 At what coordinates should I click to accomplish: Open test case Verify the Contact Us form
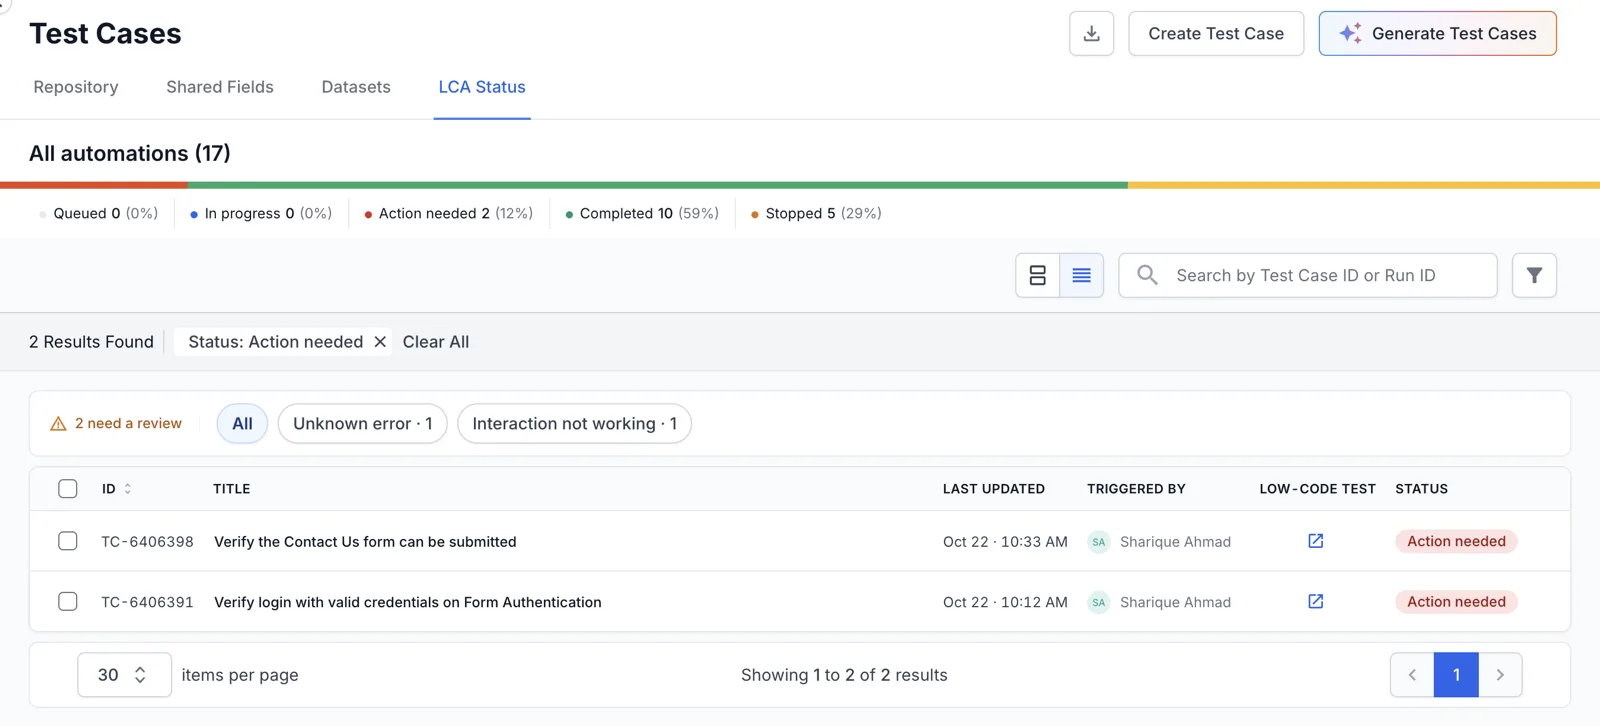coord(365,542)
